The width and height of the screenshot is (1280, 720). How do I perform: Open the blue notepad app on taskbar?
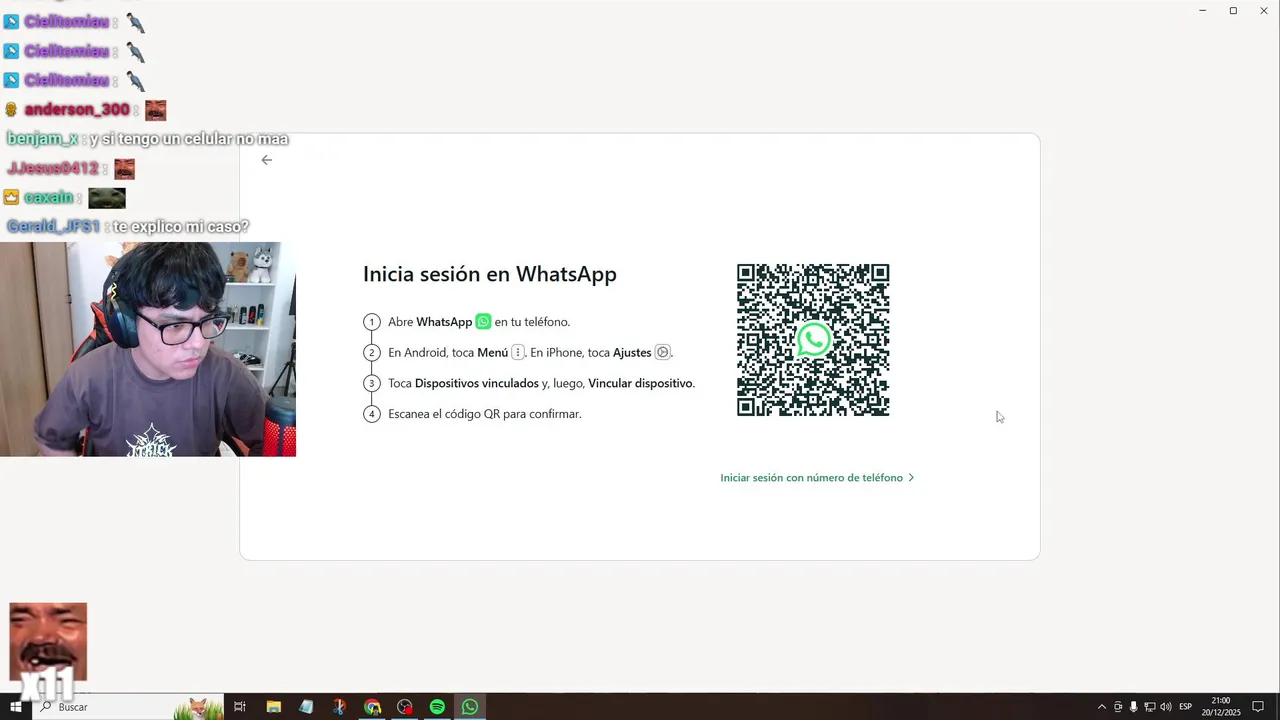click(x=306, y=707)
